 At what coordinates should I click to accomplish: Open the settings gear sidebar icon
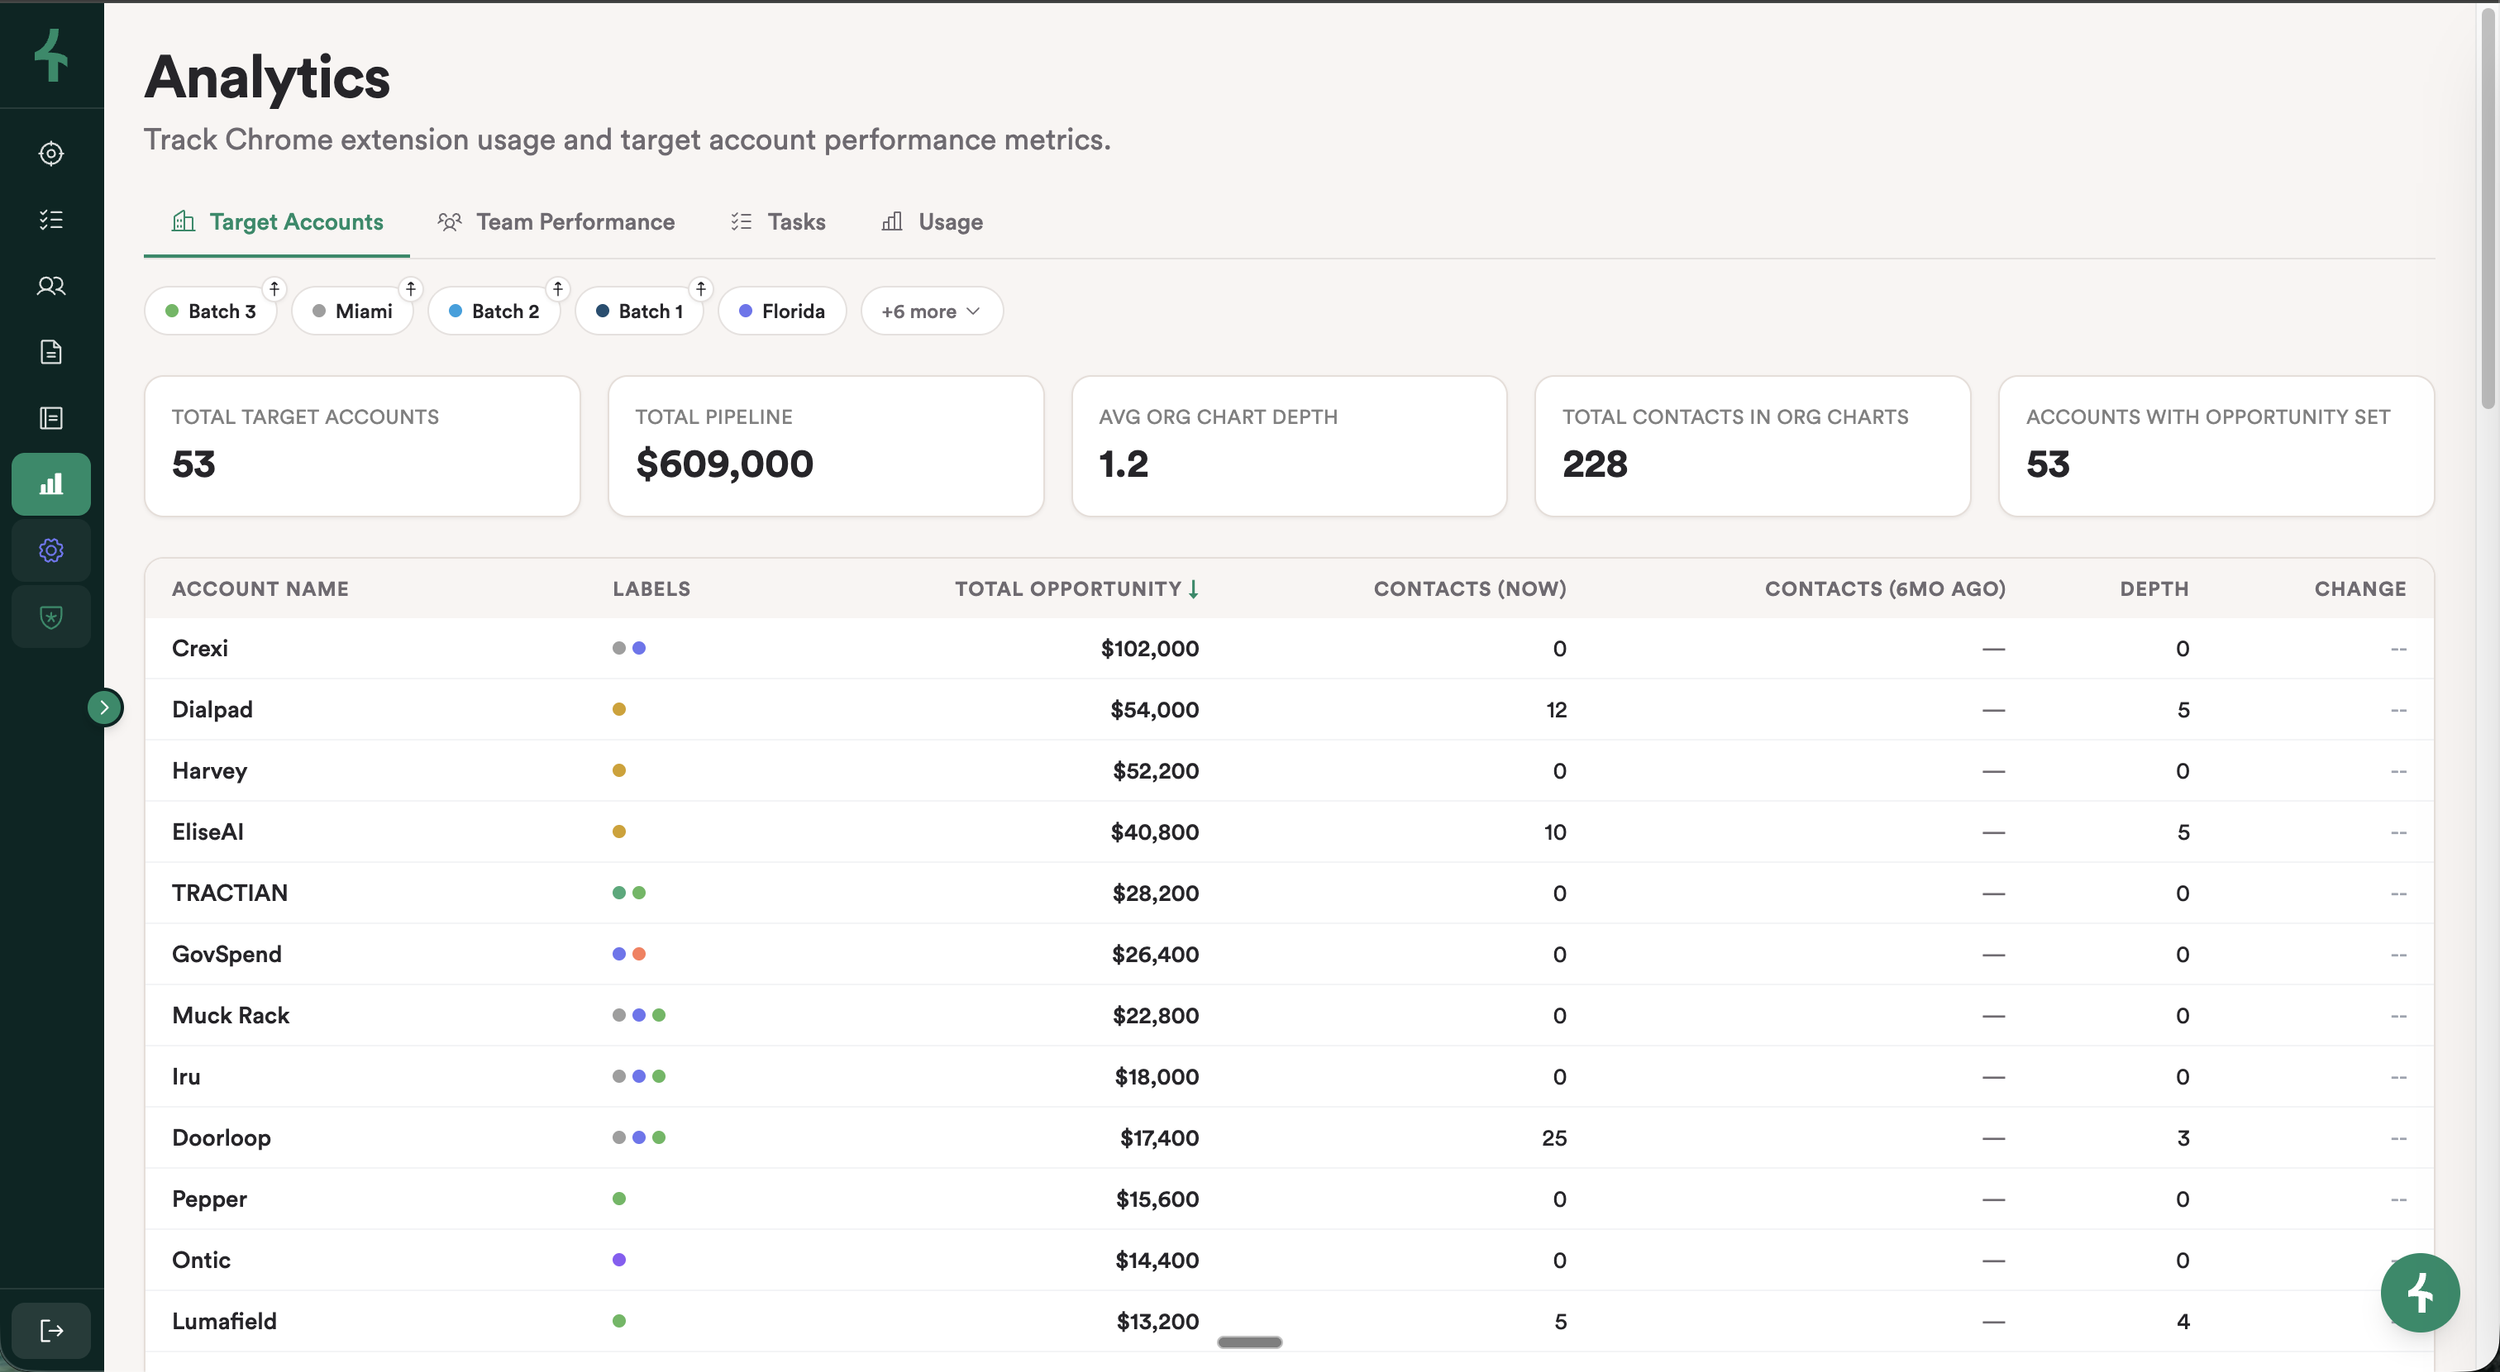51,550
